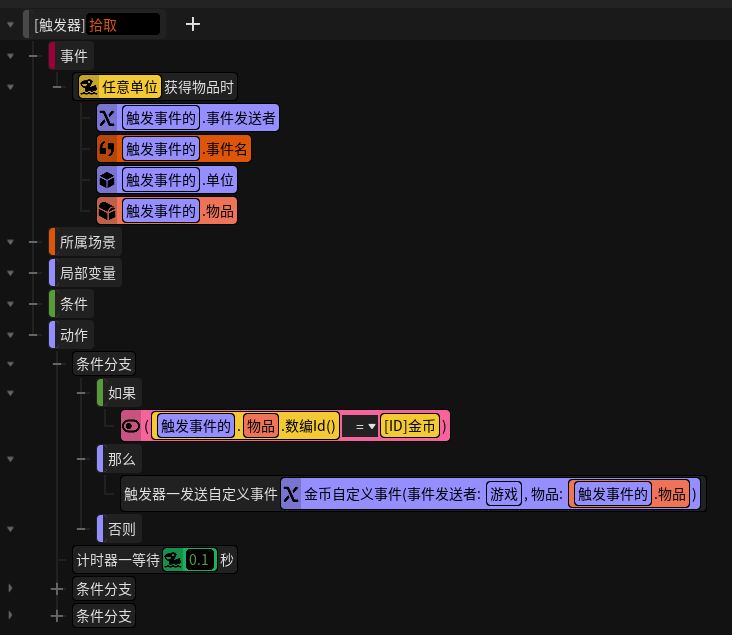Image resolution: width=732 pixels, height=635 pixels.
Task: Click the unit icon in the 任意单位 block
Action: tap(89, 87)
